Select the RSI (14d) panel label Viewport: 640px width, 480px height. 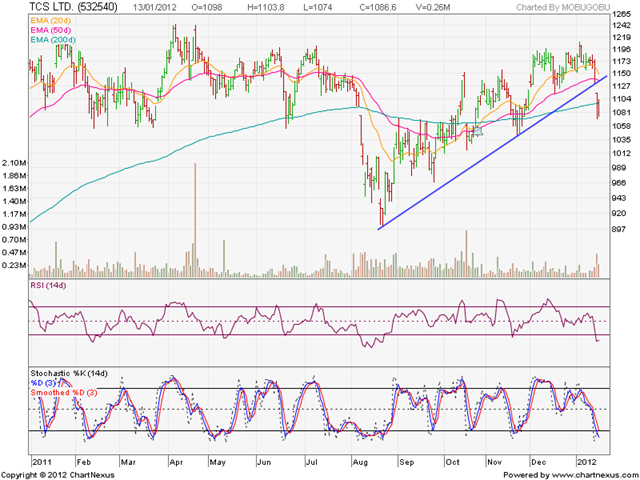coord(48,285)
